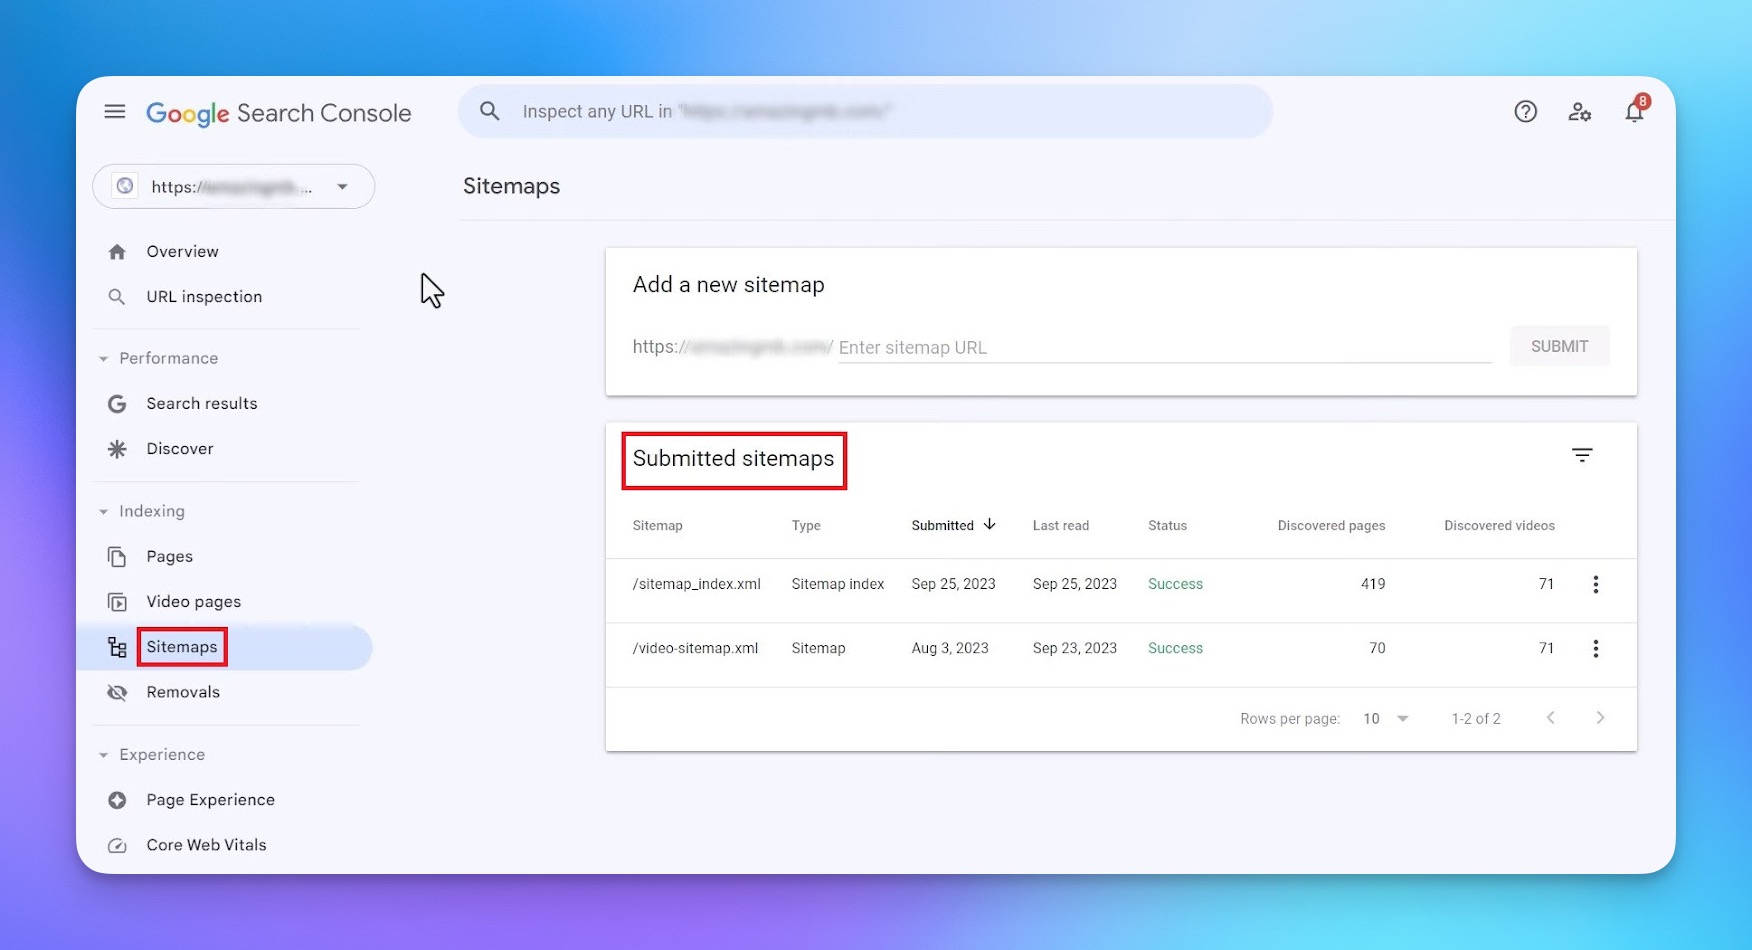Click the Removals hidden-eye icon
Screen dimensions: 1752x950
116,692
